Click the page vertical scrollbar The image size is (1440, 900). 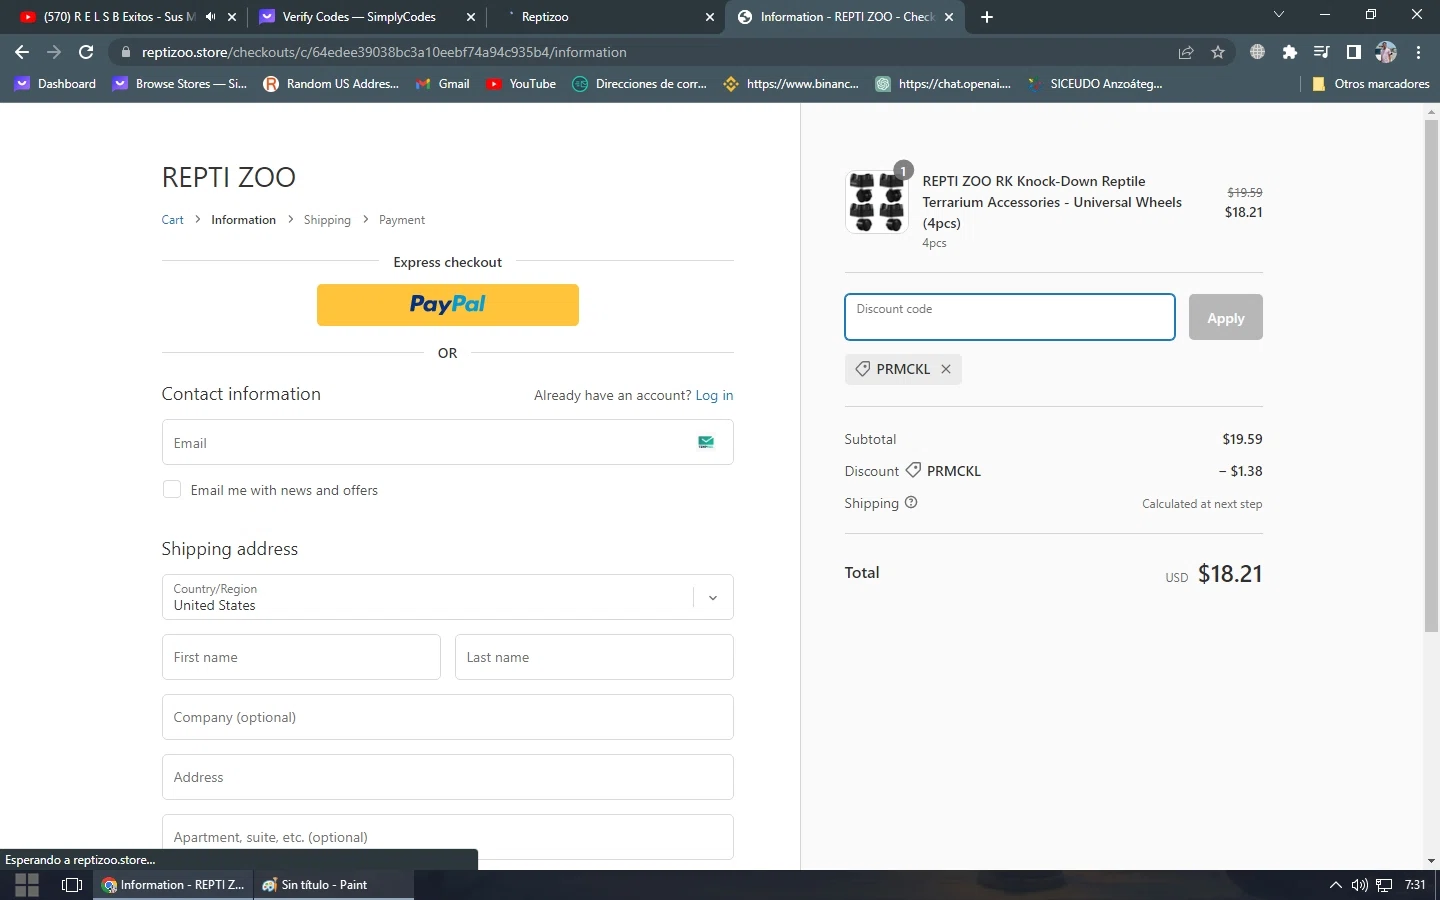tap(1431, 375)
